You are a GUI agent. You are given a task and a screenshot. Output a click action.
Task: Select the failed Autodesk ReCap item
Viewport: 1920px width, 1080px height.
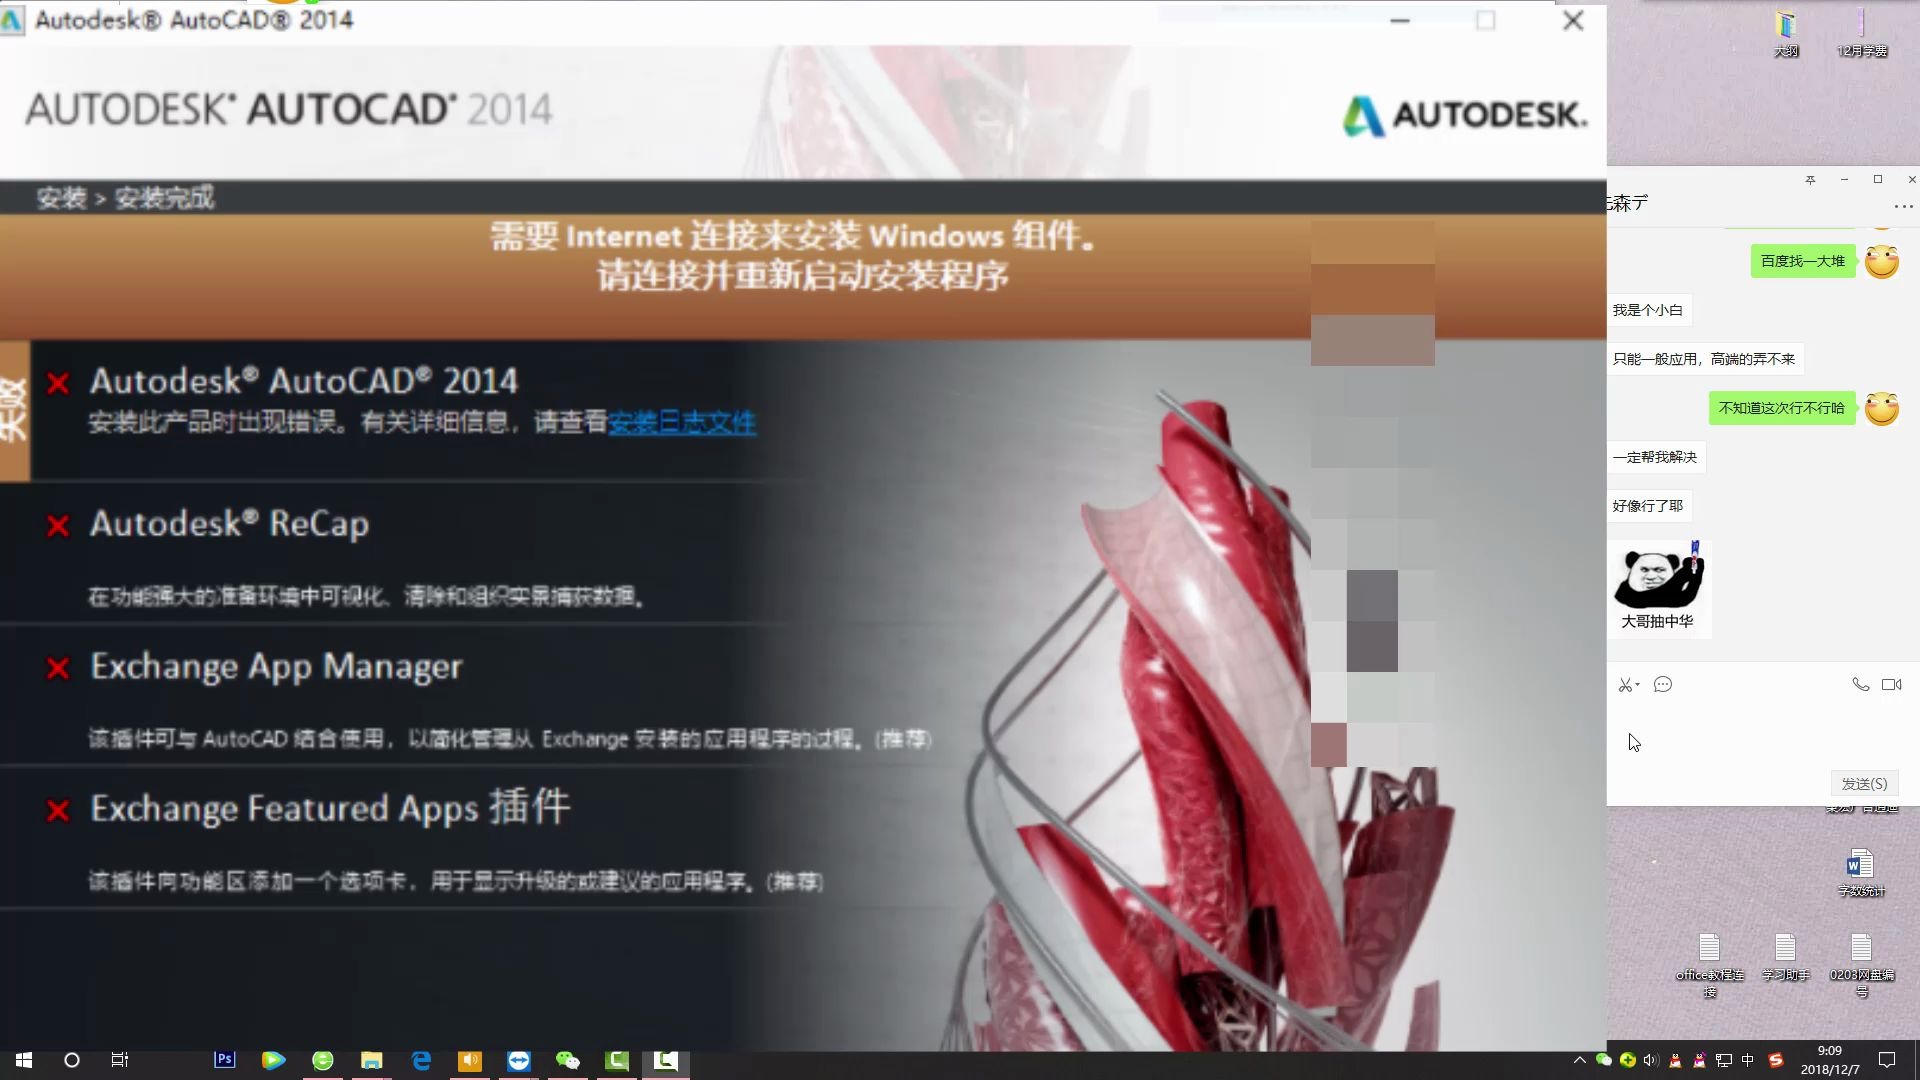click(230, 524)
